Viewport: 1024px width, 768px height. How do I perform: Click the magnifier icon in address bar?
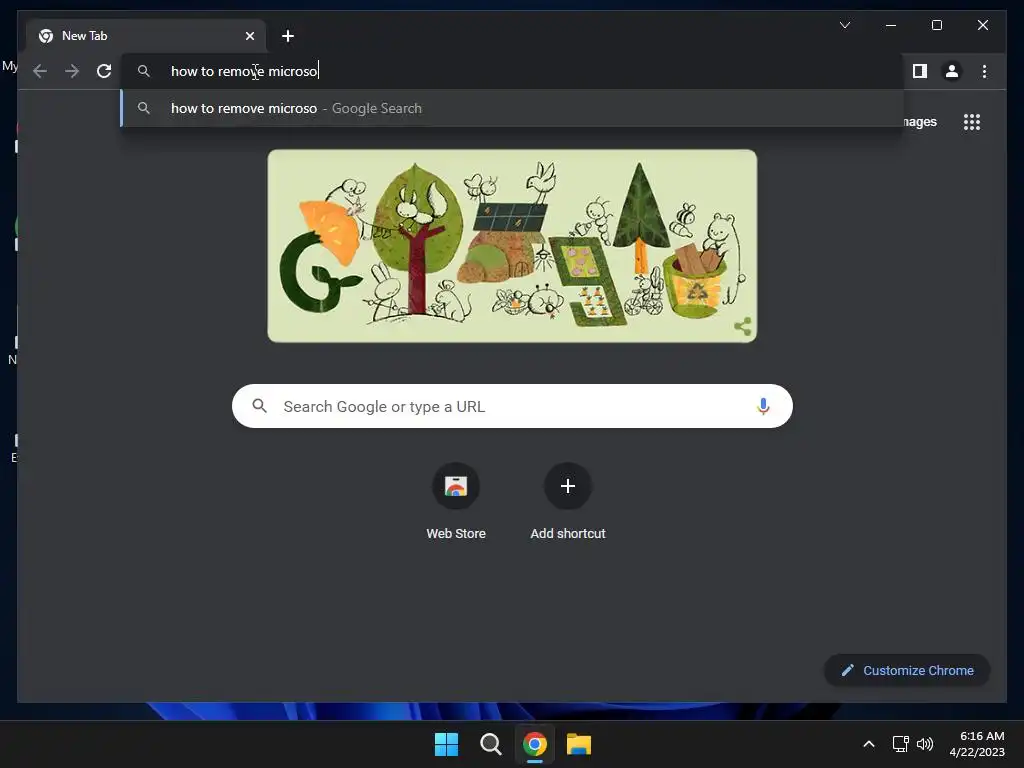(x=144, y=71)
